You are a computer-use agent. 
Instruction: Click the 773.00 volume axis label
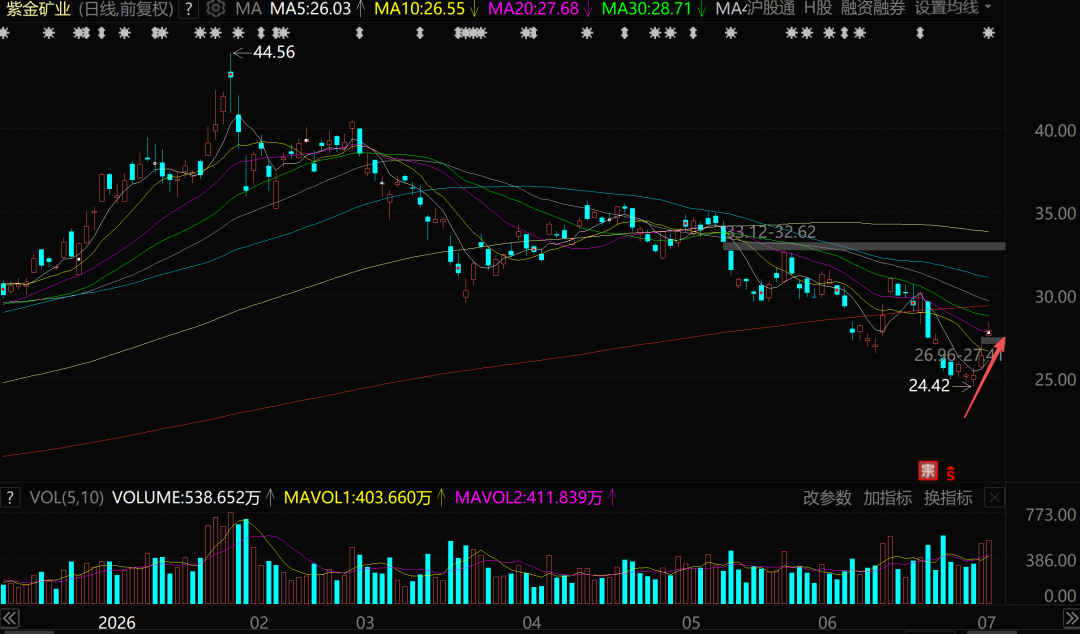[1051, 515]
